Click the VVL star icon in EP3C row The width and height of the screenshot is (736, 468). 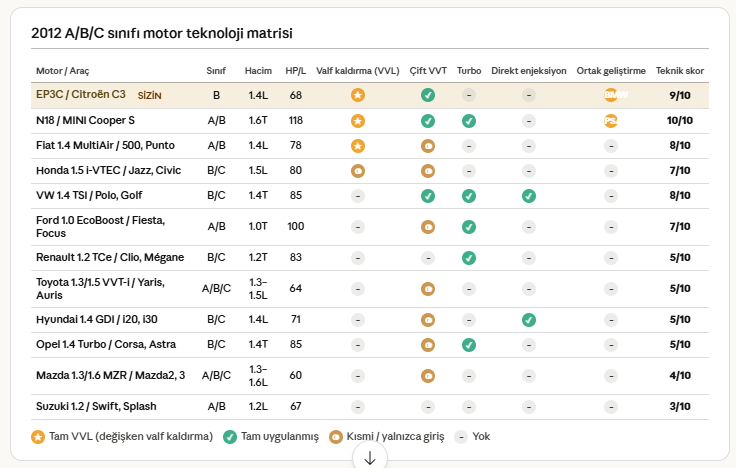pos(357,95)
